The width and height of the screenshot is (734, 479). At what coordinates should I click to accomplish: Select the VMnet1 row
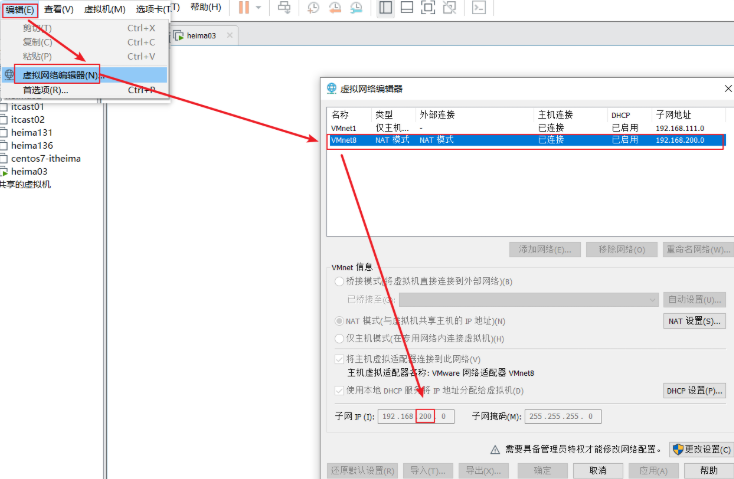tap(526, 128)
